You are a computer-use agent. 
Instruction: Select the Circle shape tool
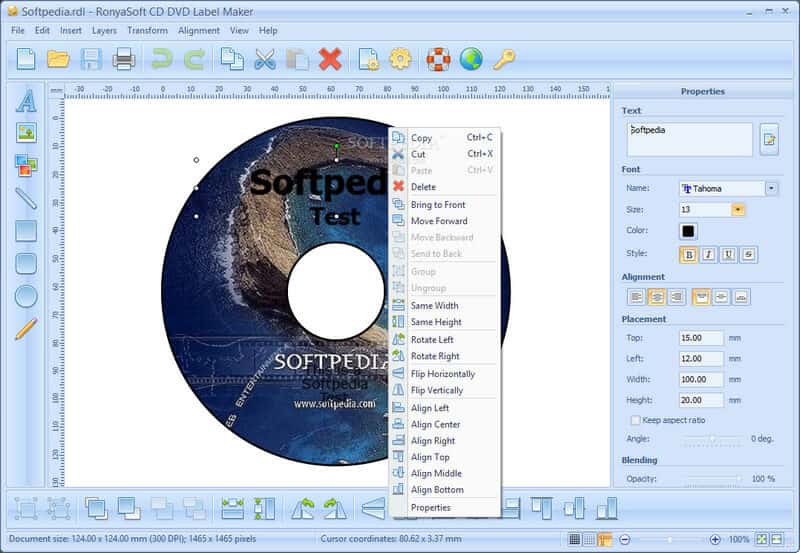point(26,296)
